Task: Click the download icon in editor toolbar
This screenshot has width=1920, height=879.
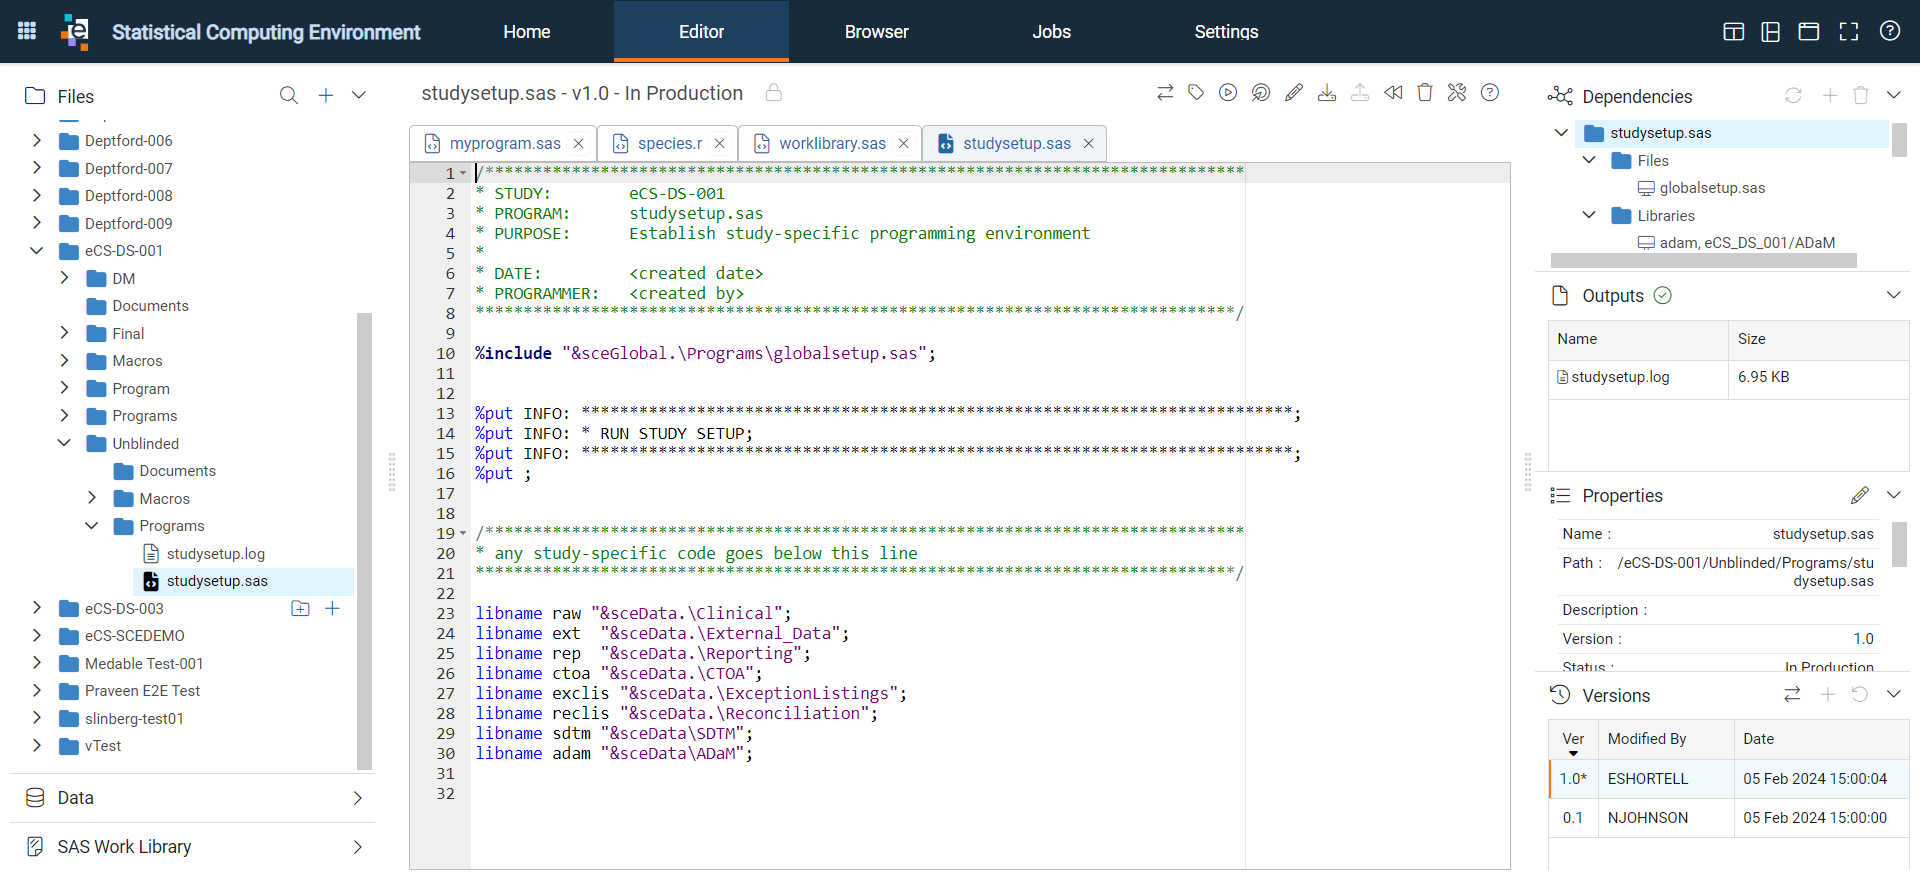Action: click(x=1327, y=93)
